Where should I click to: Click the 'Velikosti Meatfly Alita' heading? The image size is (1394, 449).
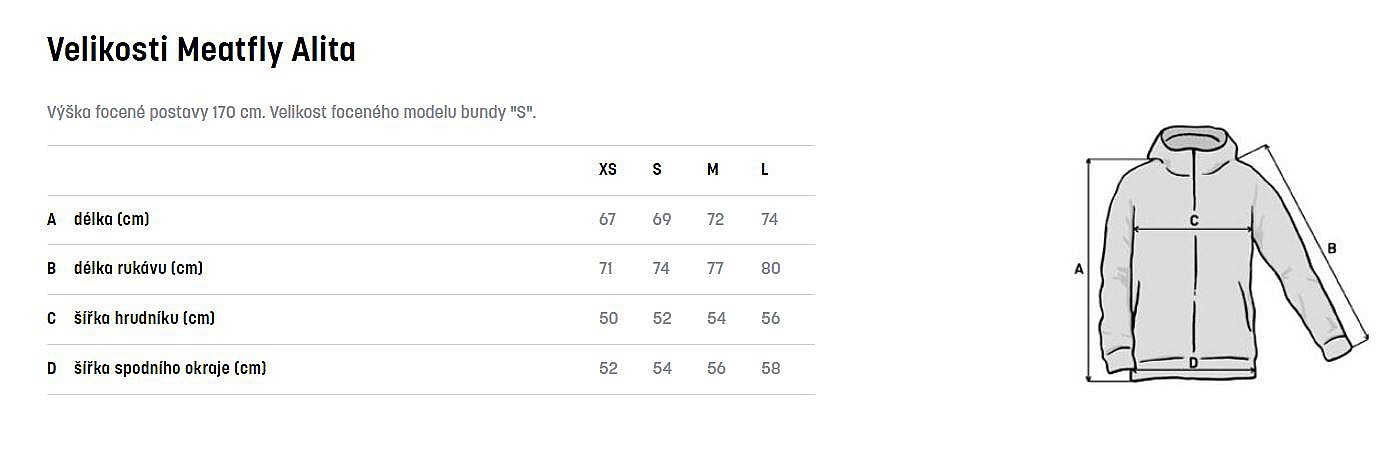pyautogui.click(x=201, y=50)
